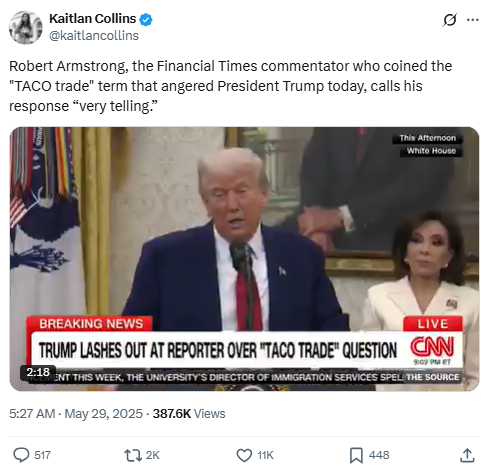Open the @kaitlancollins handle link
Image resolution: width=483 pixels, height=470 pixels.
94,35
